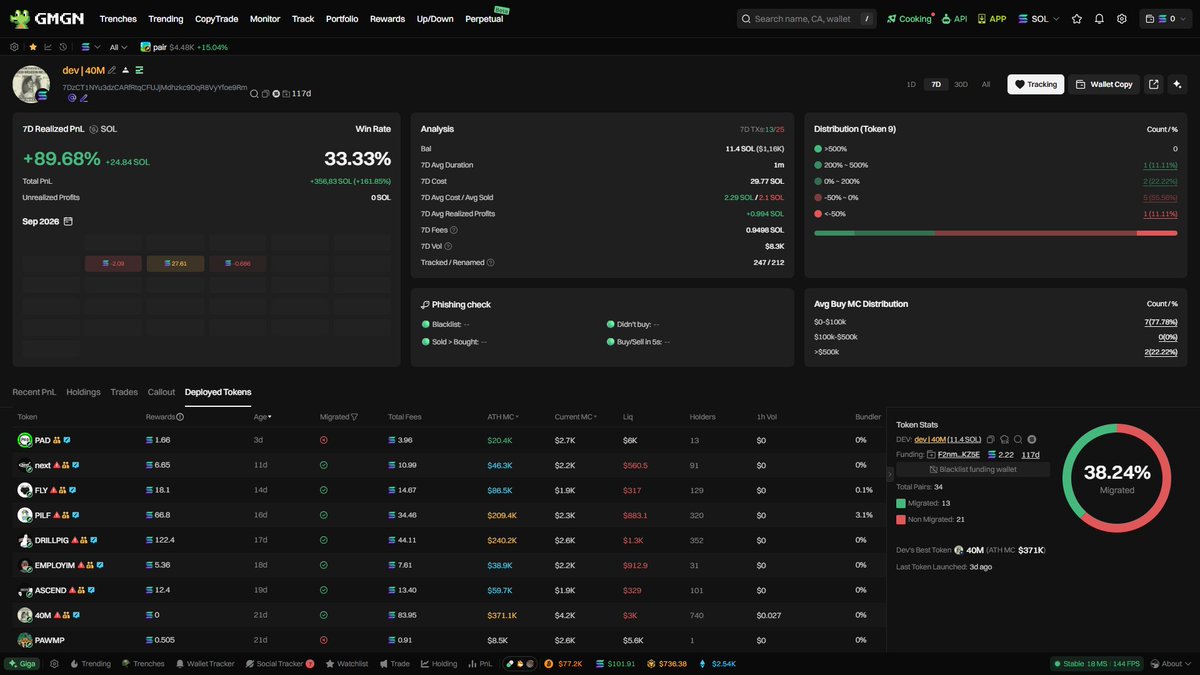Click the yellow star in sub-toolbar
1200x675 pixels.
click(x=32, y=47)
